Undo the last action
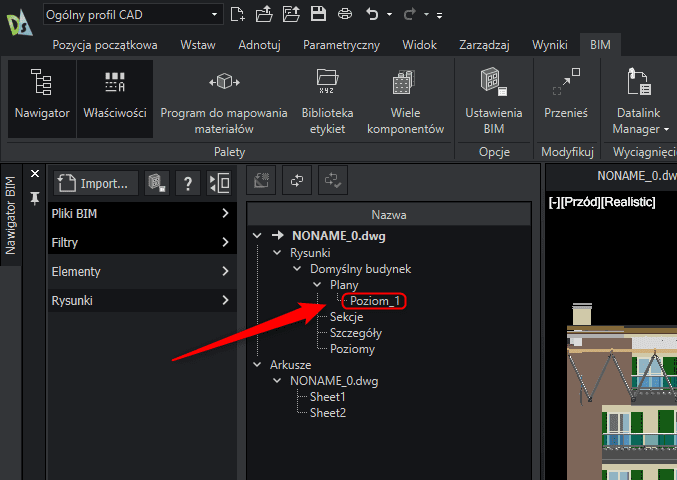 pos(372,14)
